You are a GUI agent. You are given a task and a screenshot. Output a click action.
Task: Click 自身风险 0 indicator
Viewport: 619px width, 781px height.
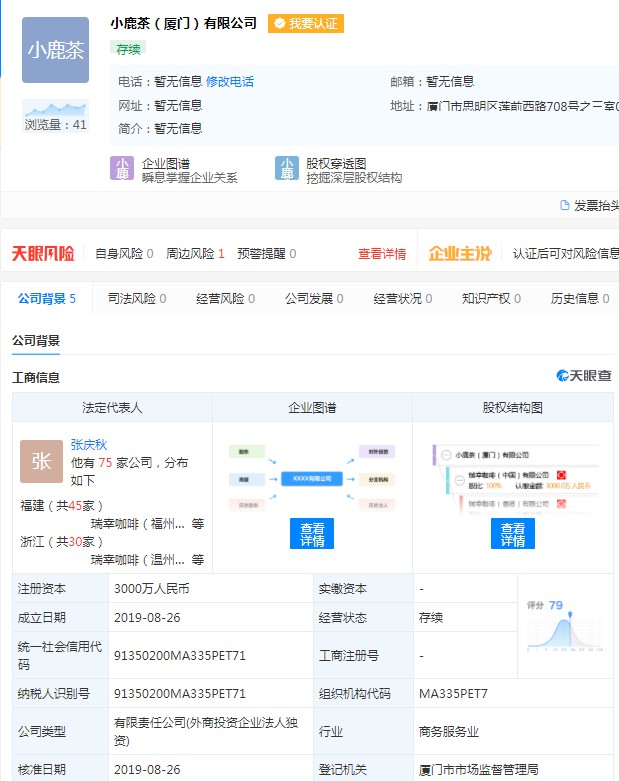(x=124, y=254)
